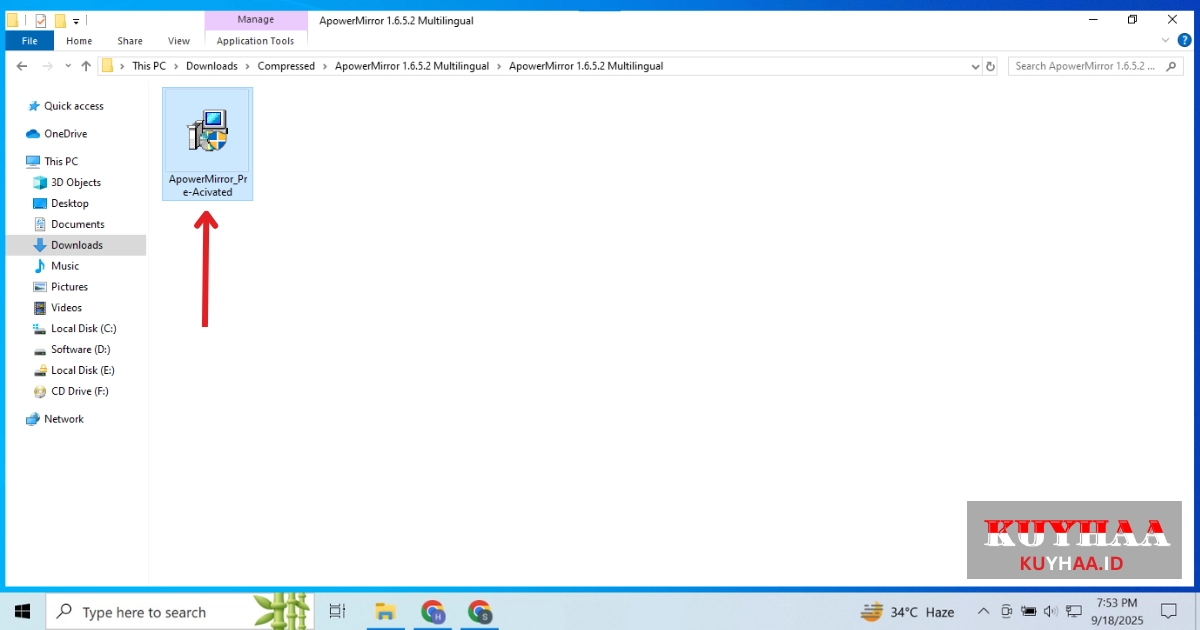Expand the ribbon with the chevron arrow

click(1165, 41)
